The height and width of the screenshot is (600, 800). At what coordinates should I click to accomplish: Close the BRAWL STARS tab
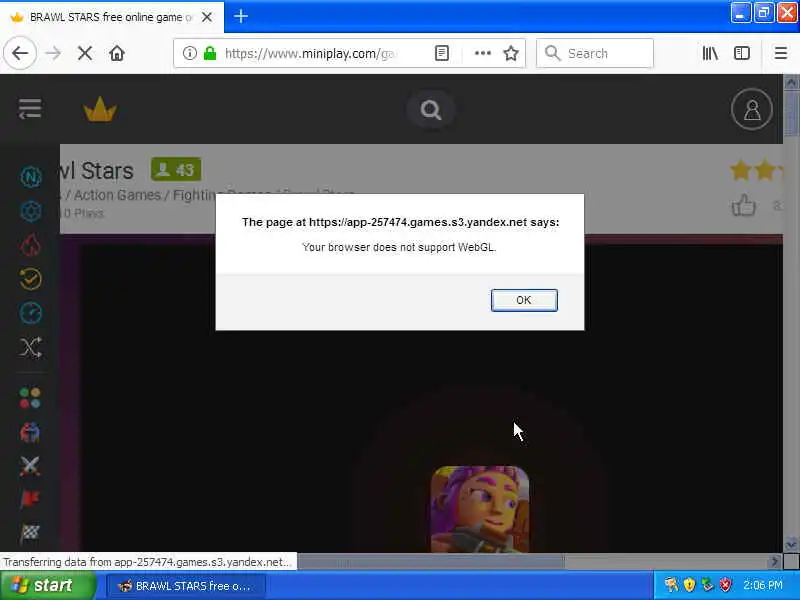tap(207, 17)
